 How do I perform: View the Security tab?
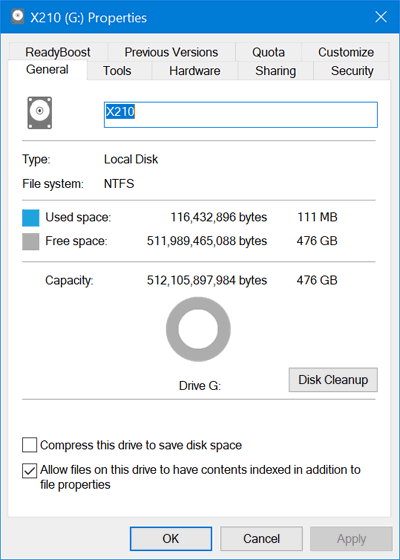pyautogui.click(x=352, y=71)
